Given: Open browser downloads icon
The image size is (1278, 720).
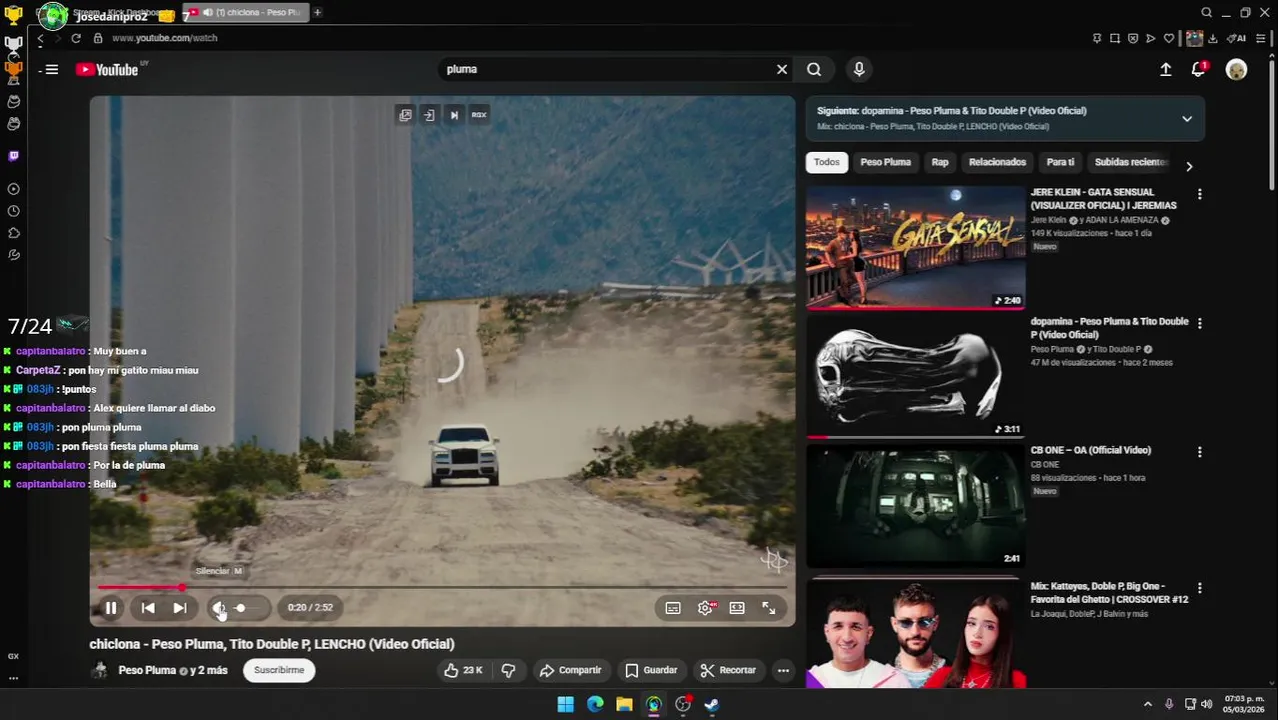Looking at the screenshot, I should click(x=1213, y=38).
